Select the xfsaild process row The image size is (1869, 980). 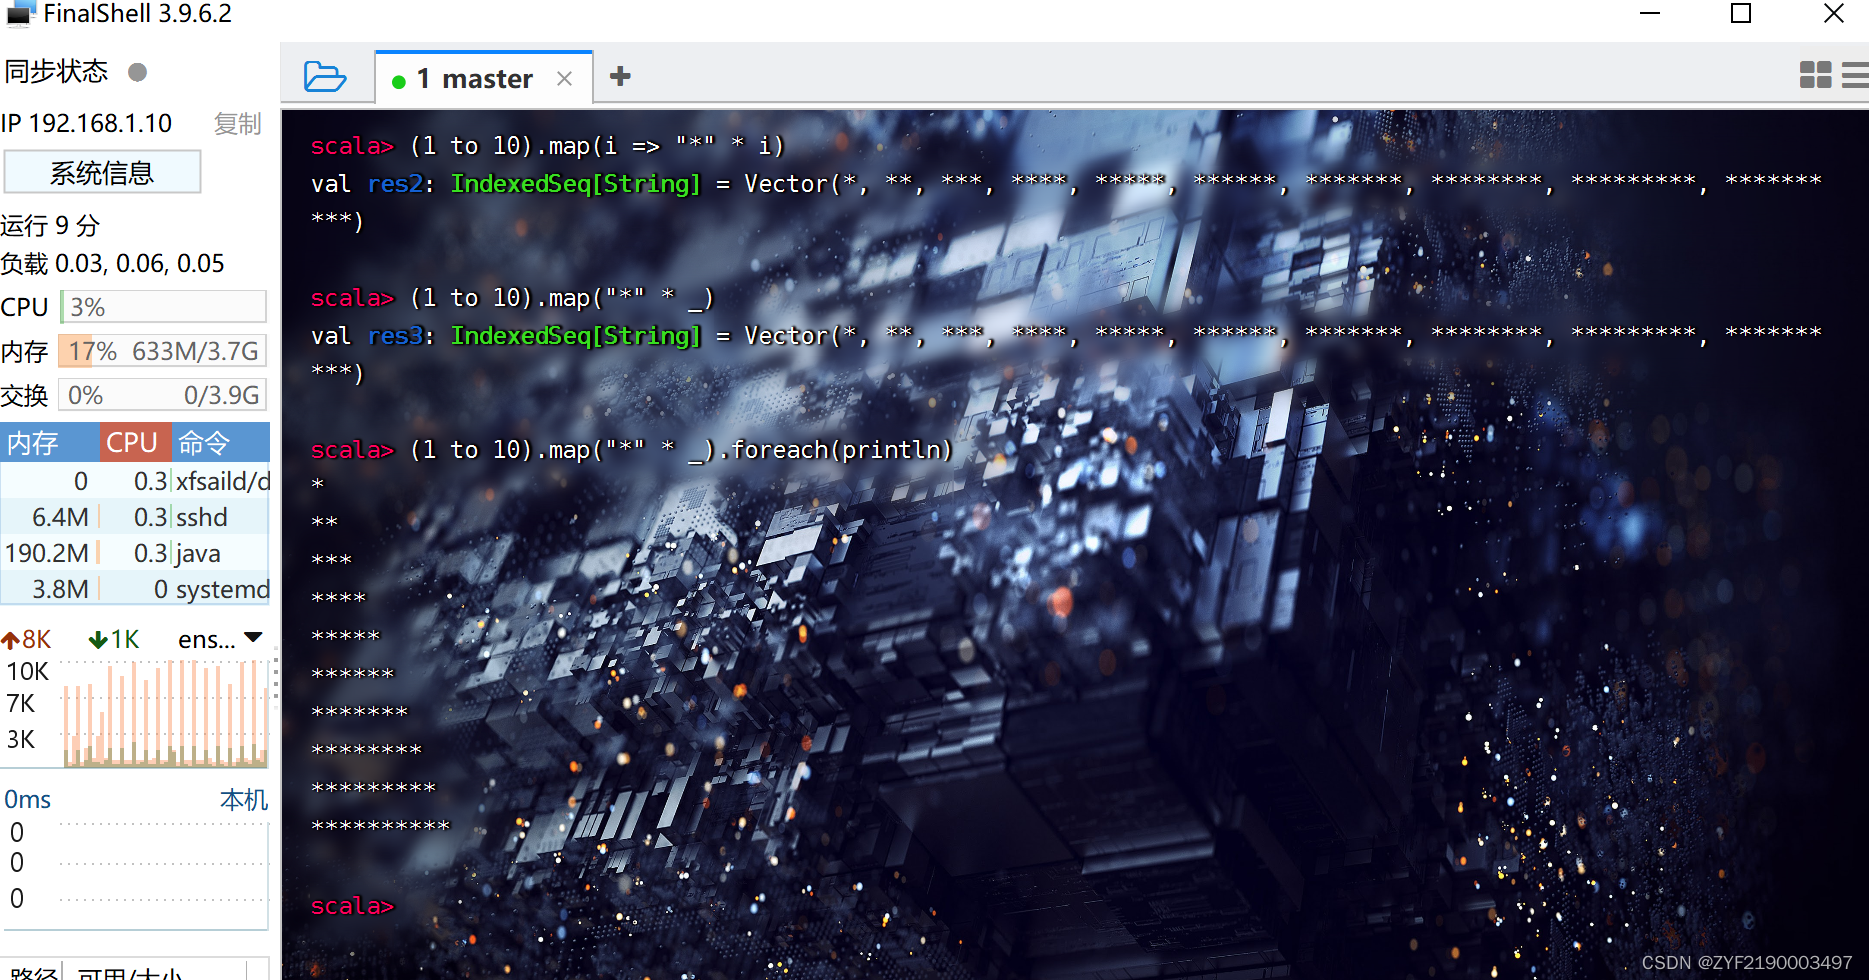[x=135, y=481]
